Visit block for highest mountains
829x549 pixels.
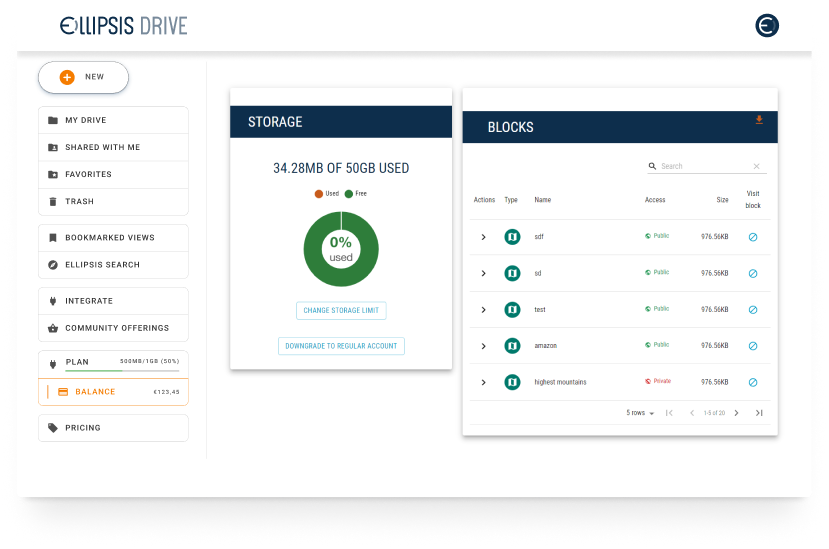tap(753, 382)
